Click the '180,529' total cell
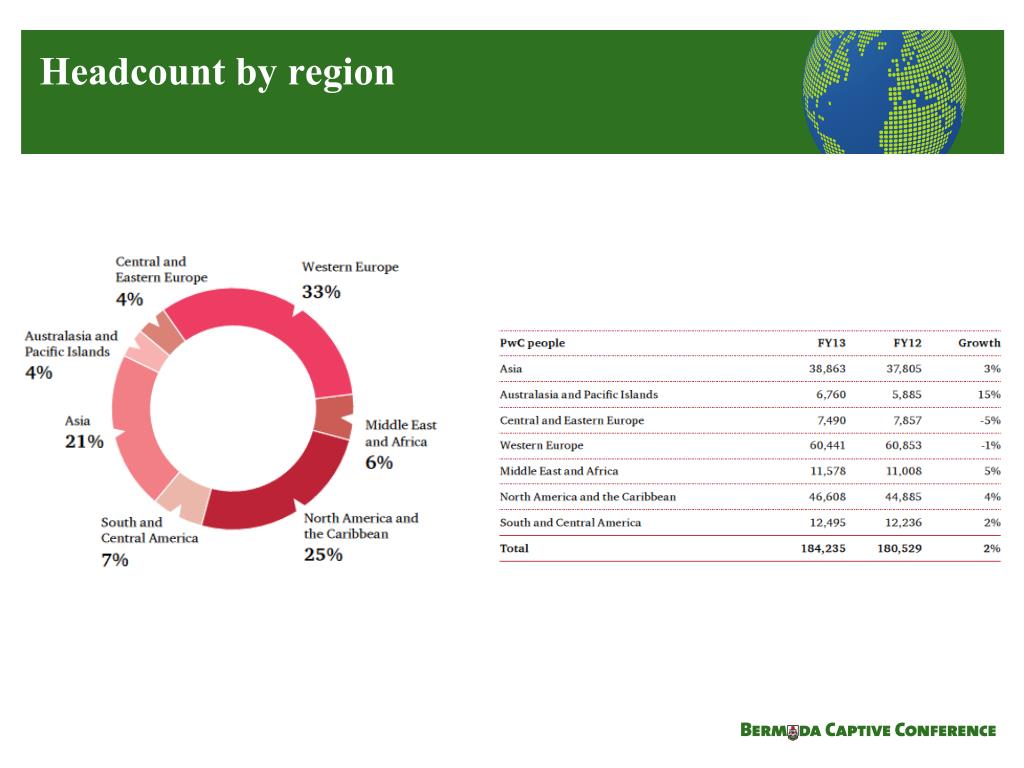The width and height of the screenshot is (1024, 768). coord(900,549)
